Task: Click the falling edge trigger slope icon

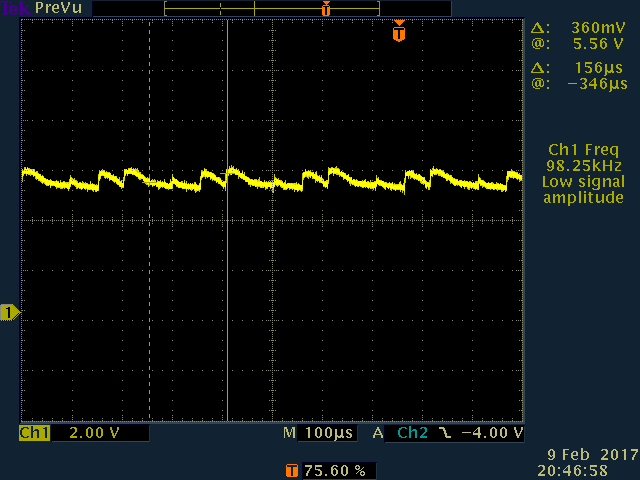Action: pyautogui.click(x=444, y=433)
